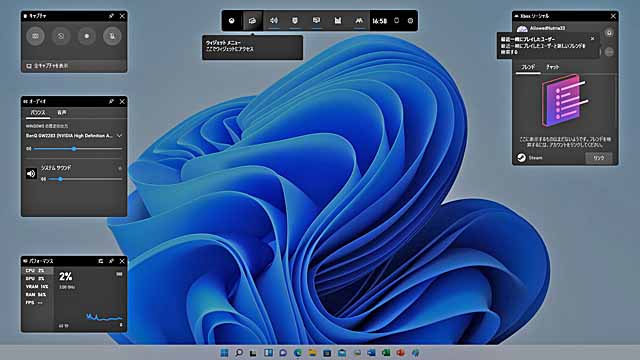Screen dimensions: 640x360
Task: Select VRAM metric in Performance widget
Action: [x=37, y=287]
